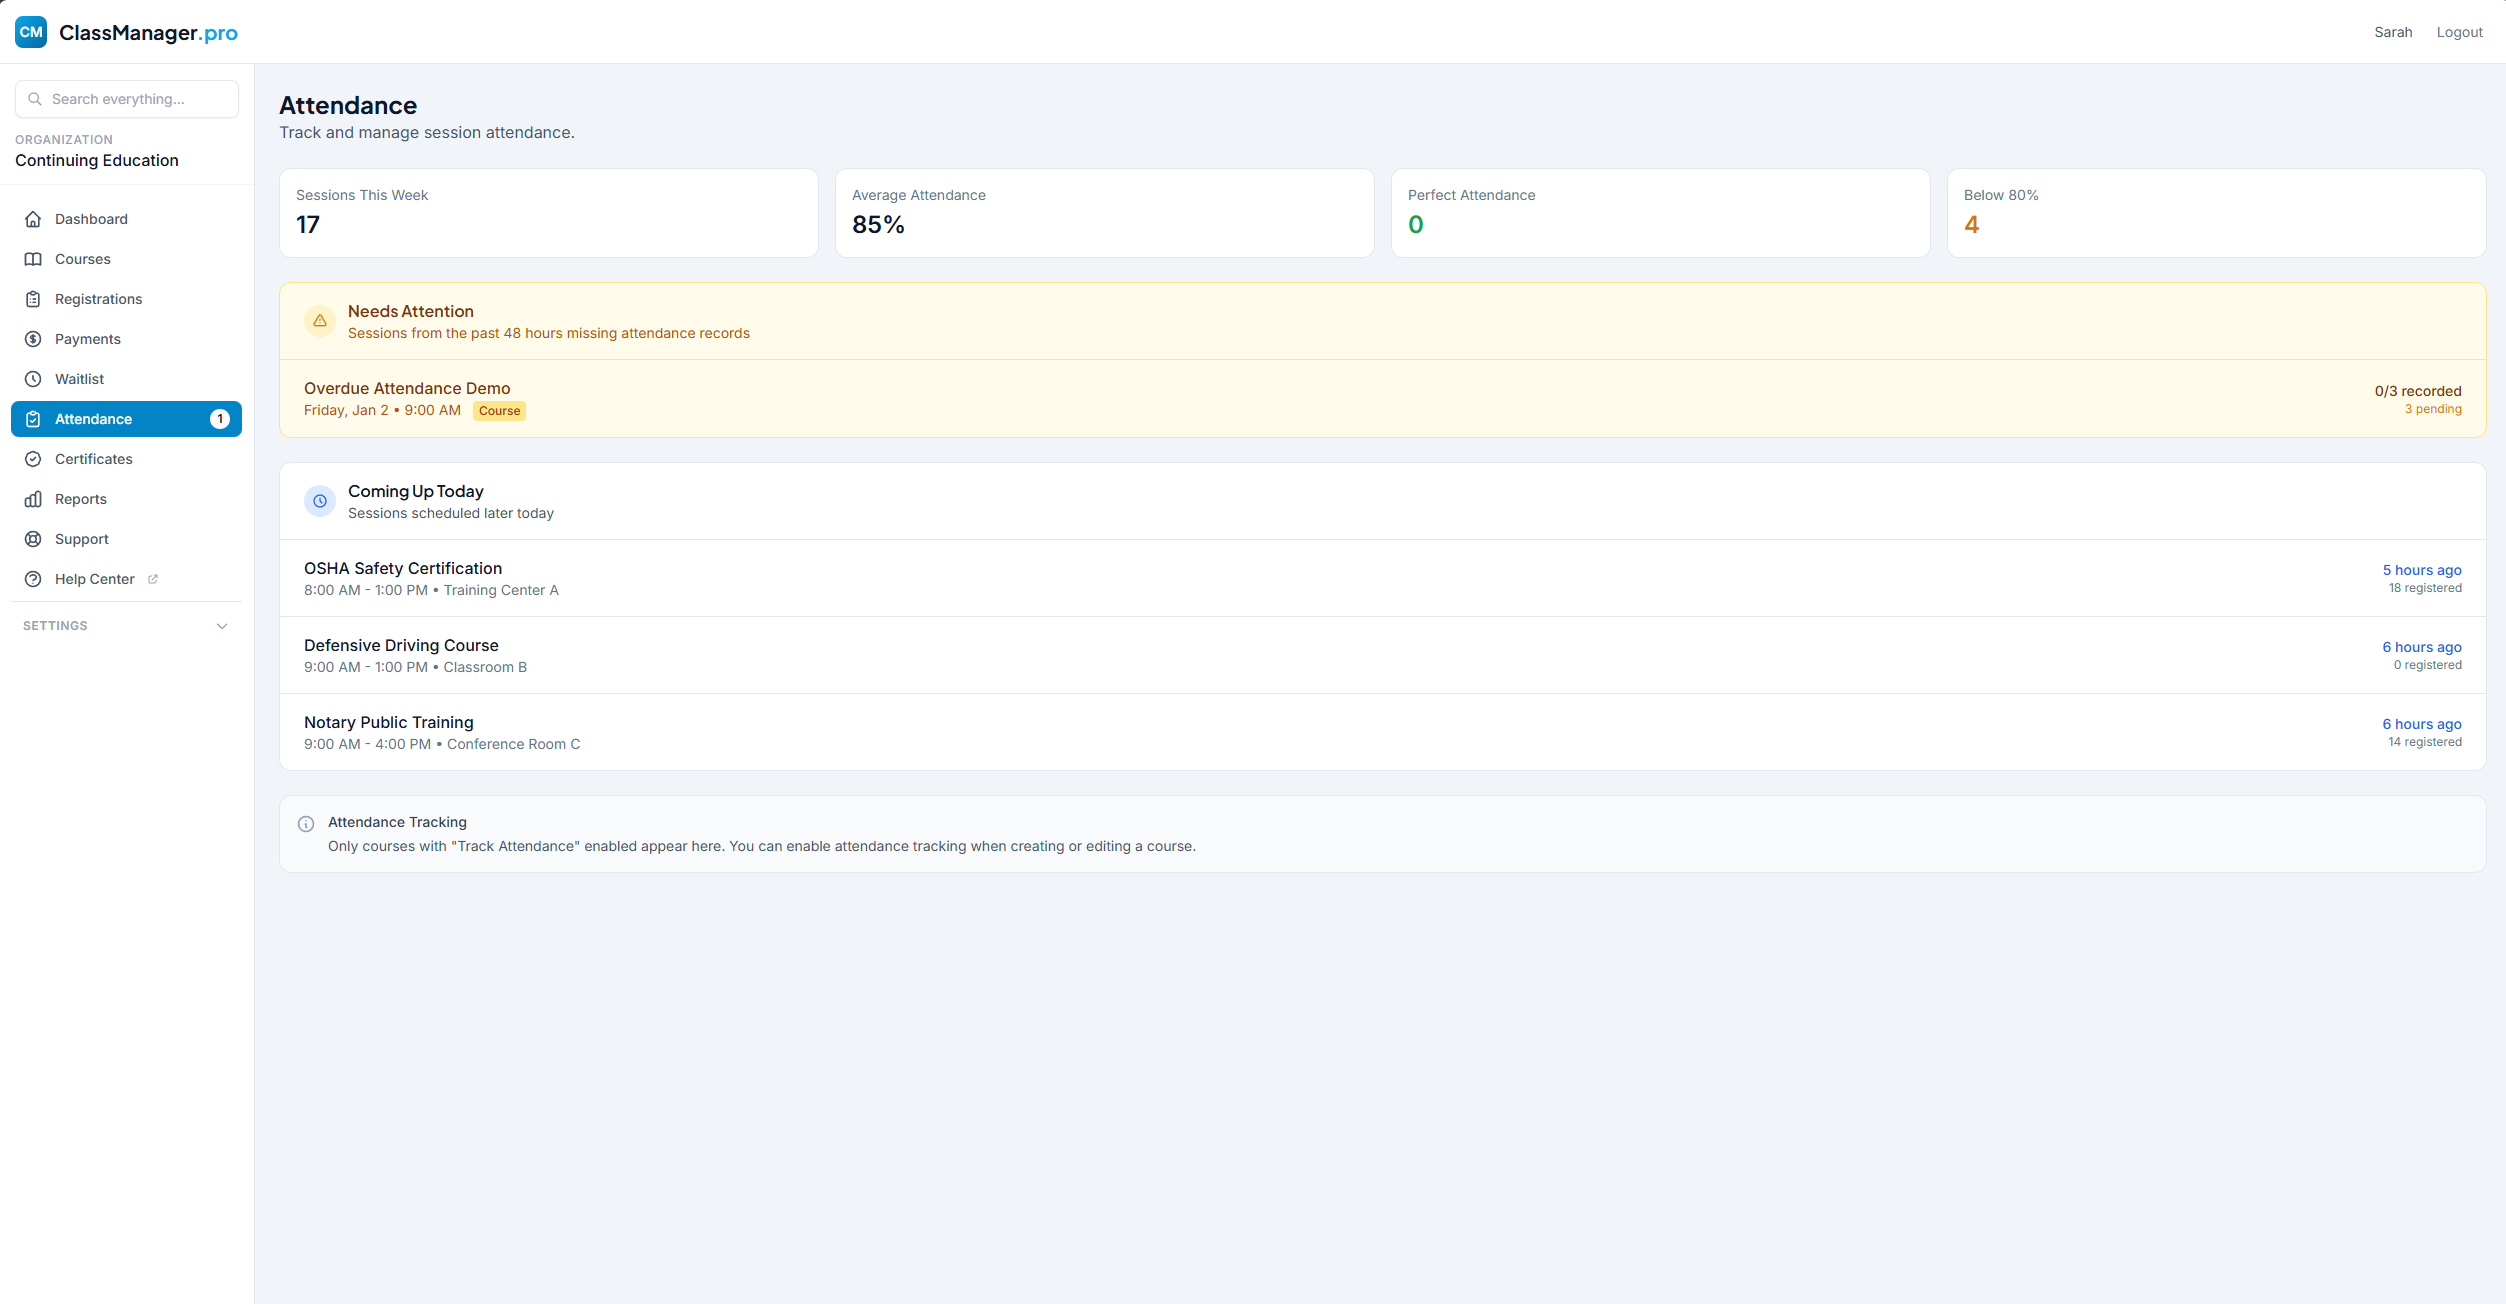Viewport: 2506px width, 1304px height.
Task: Click '6 hours ago' on Notary Public Training
Action: (x=2421, y=724)
